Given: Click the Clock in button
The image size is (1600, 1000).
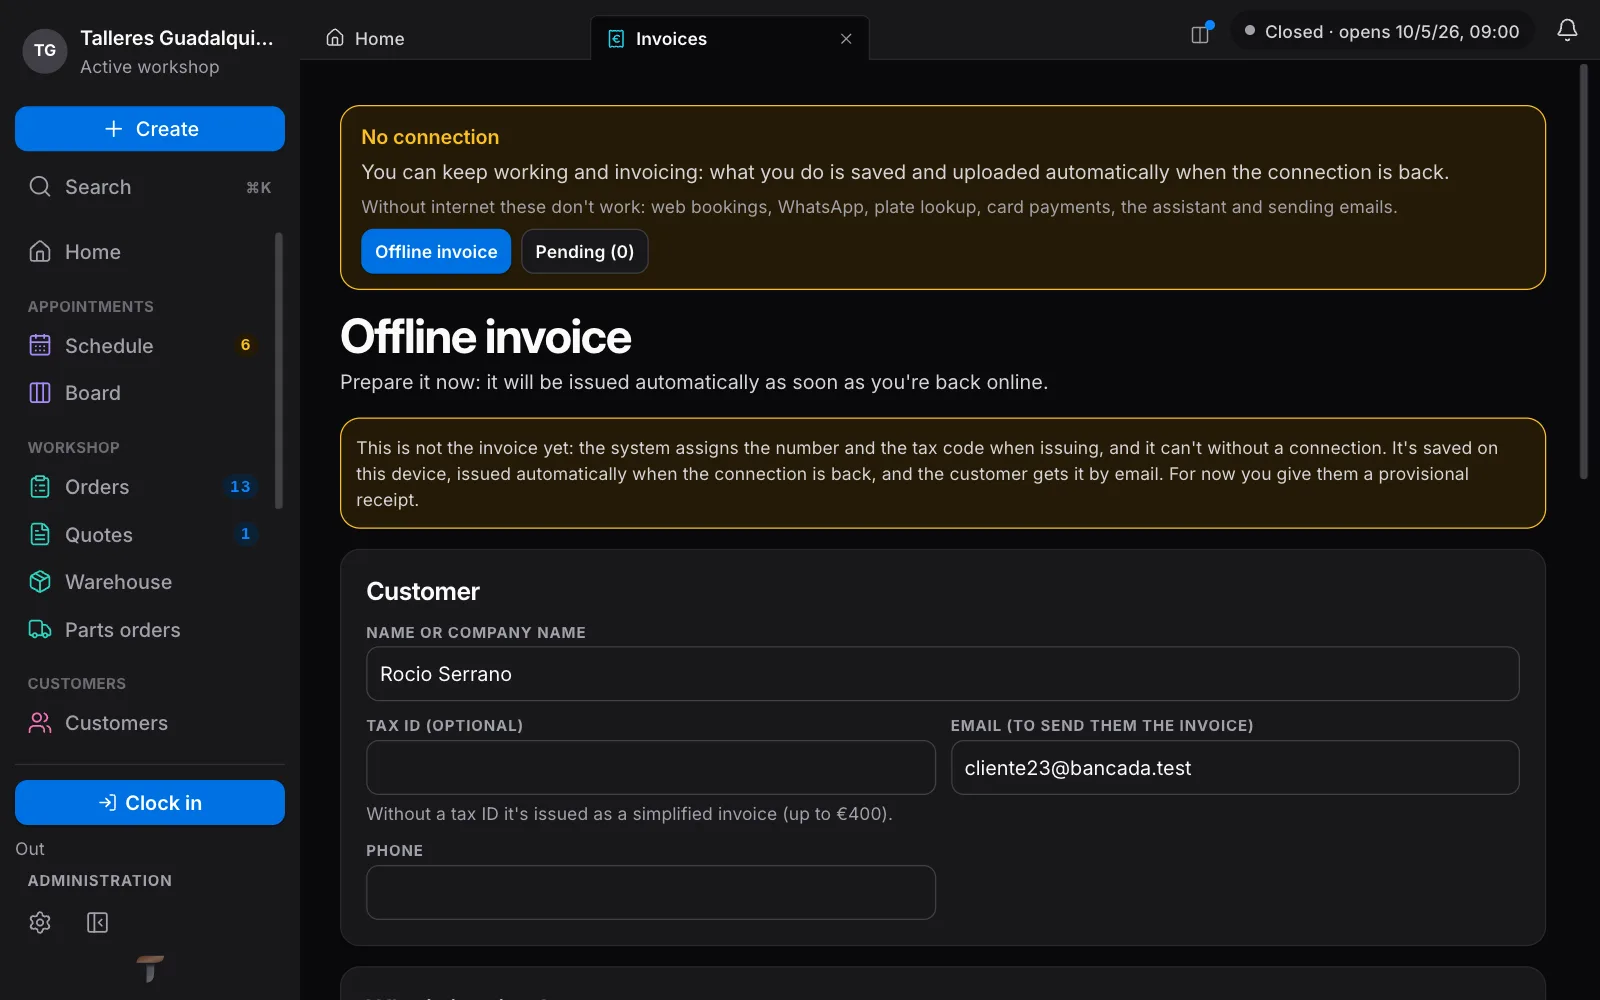Looking at the screenshot, I should click(x=150, y=803).
